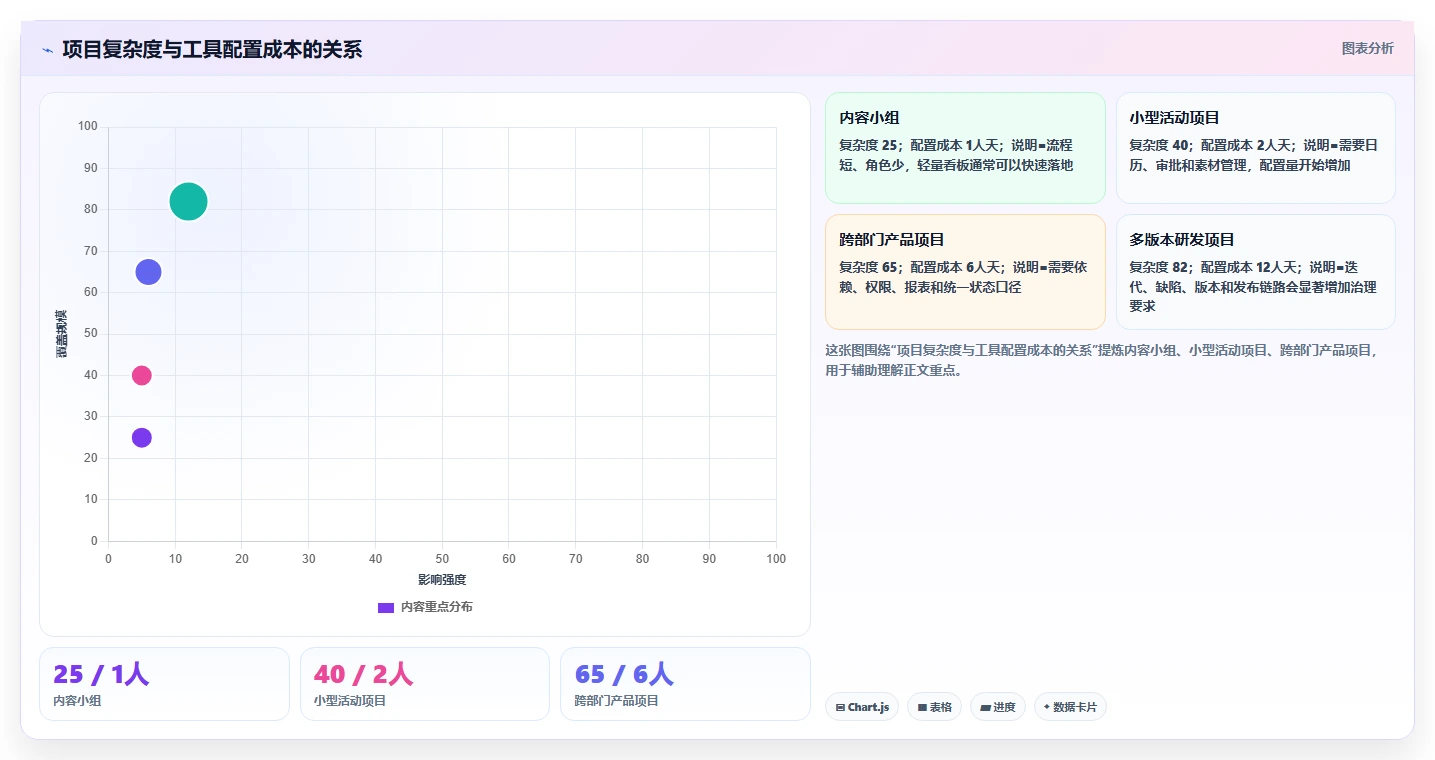
Task: Click the large teal bubble in chart
Action: click(188, 201)
